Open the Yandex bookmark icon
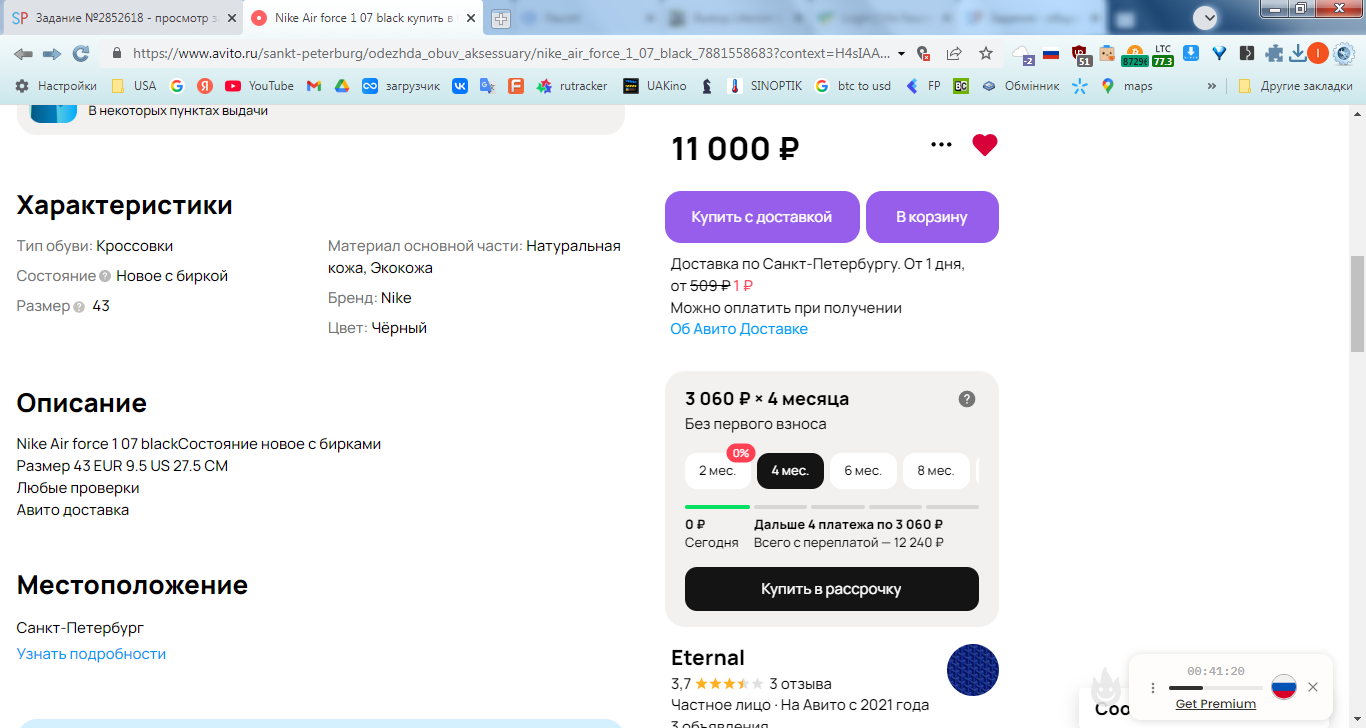 point(204,86)
